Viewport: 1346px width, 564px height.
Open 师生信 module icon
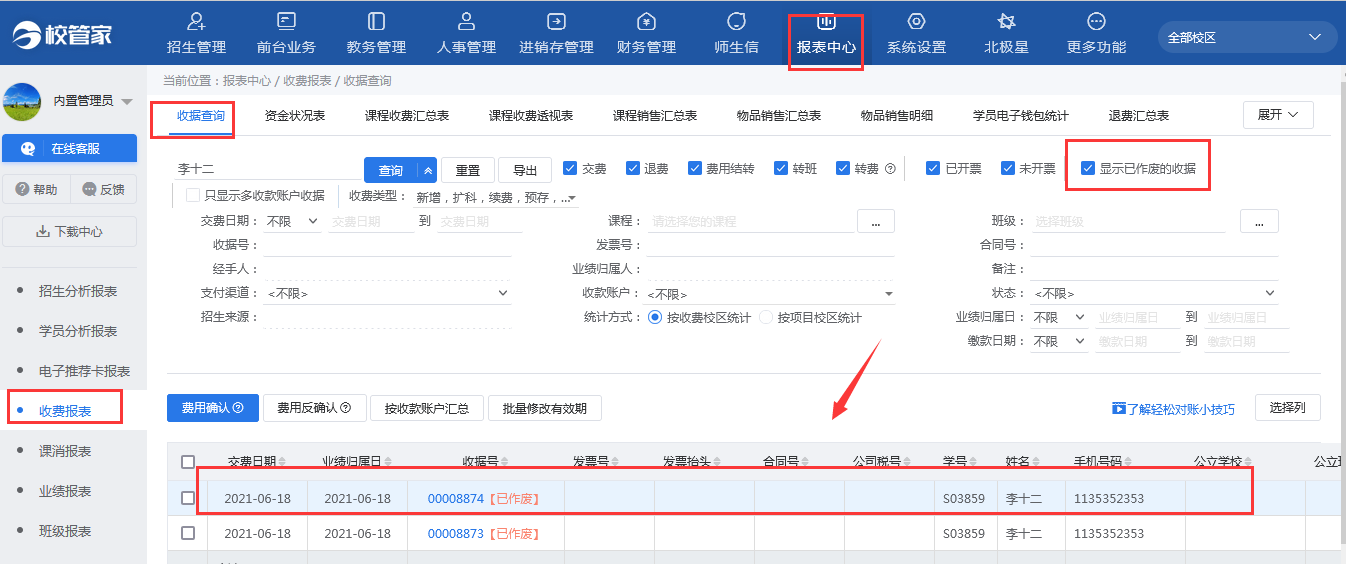pos(736,21)
